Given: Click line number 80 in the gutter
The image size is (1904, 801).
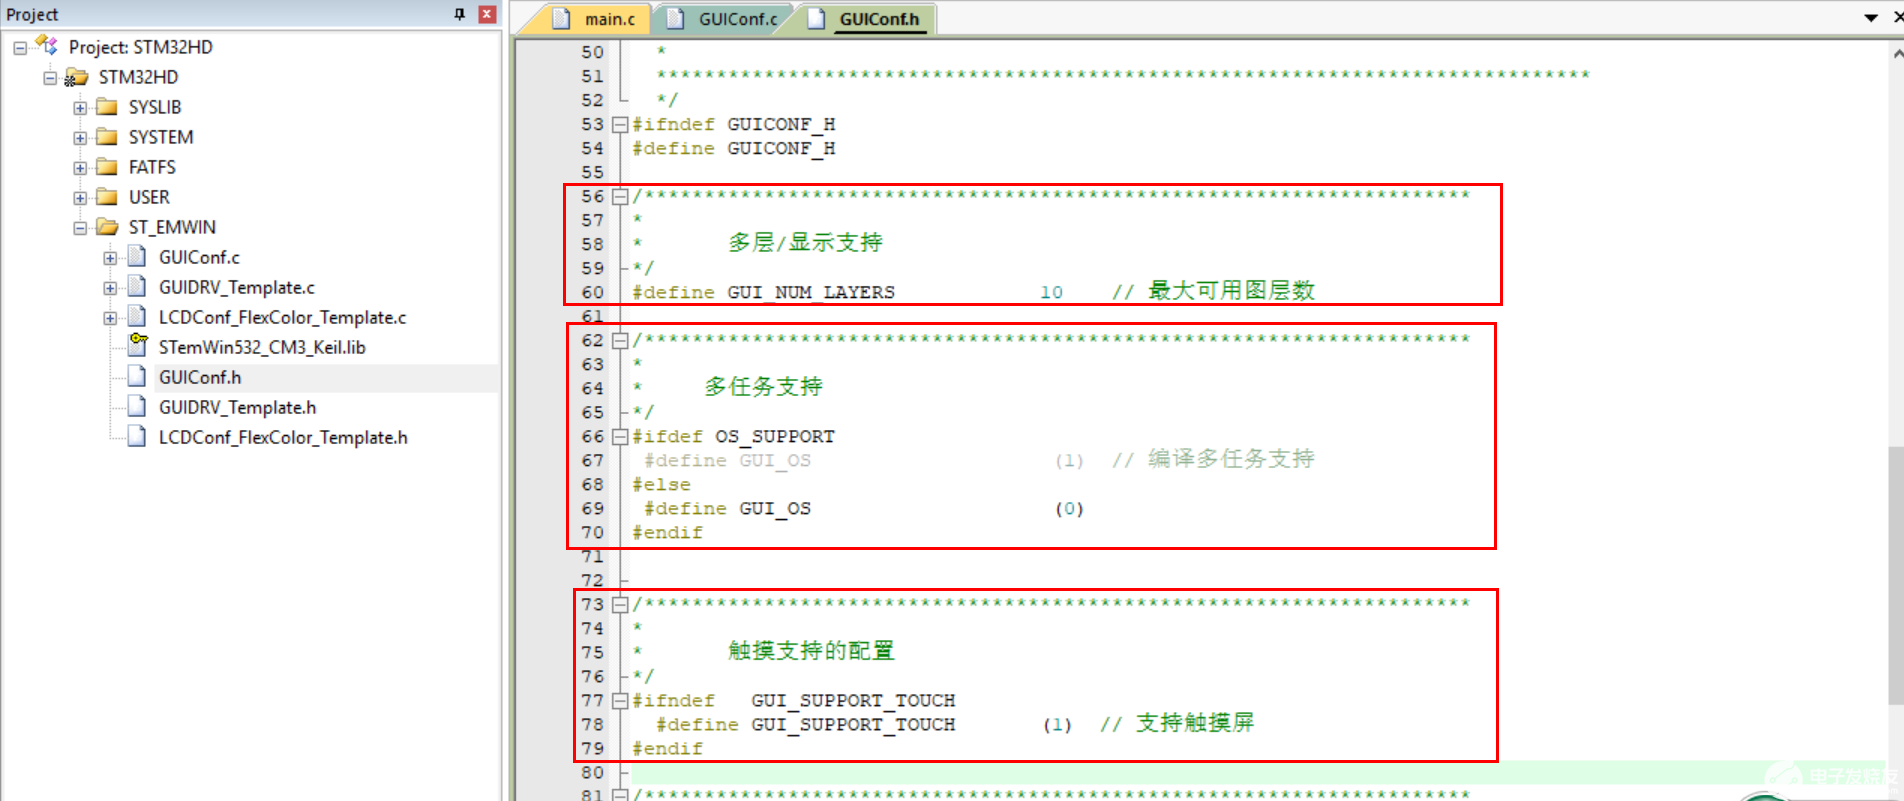Looking at the screenshot, I should (592, 772).
